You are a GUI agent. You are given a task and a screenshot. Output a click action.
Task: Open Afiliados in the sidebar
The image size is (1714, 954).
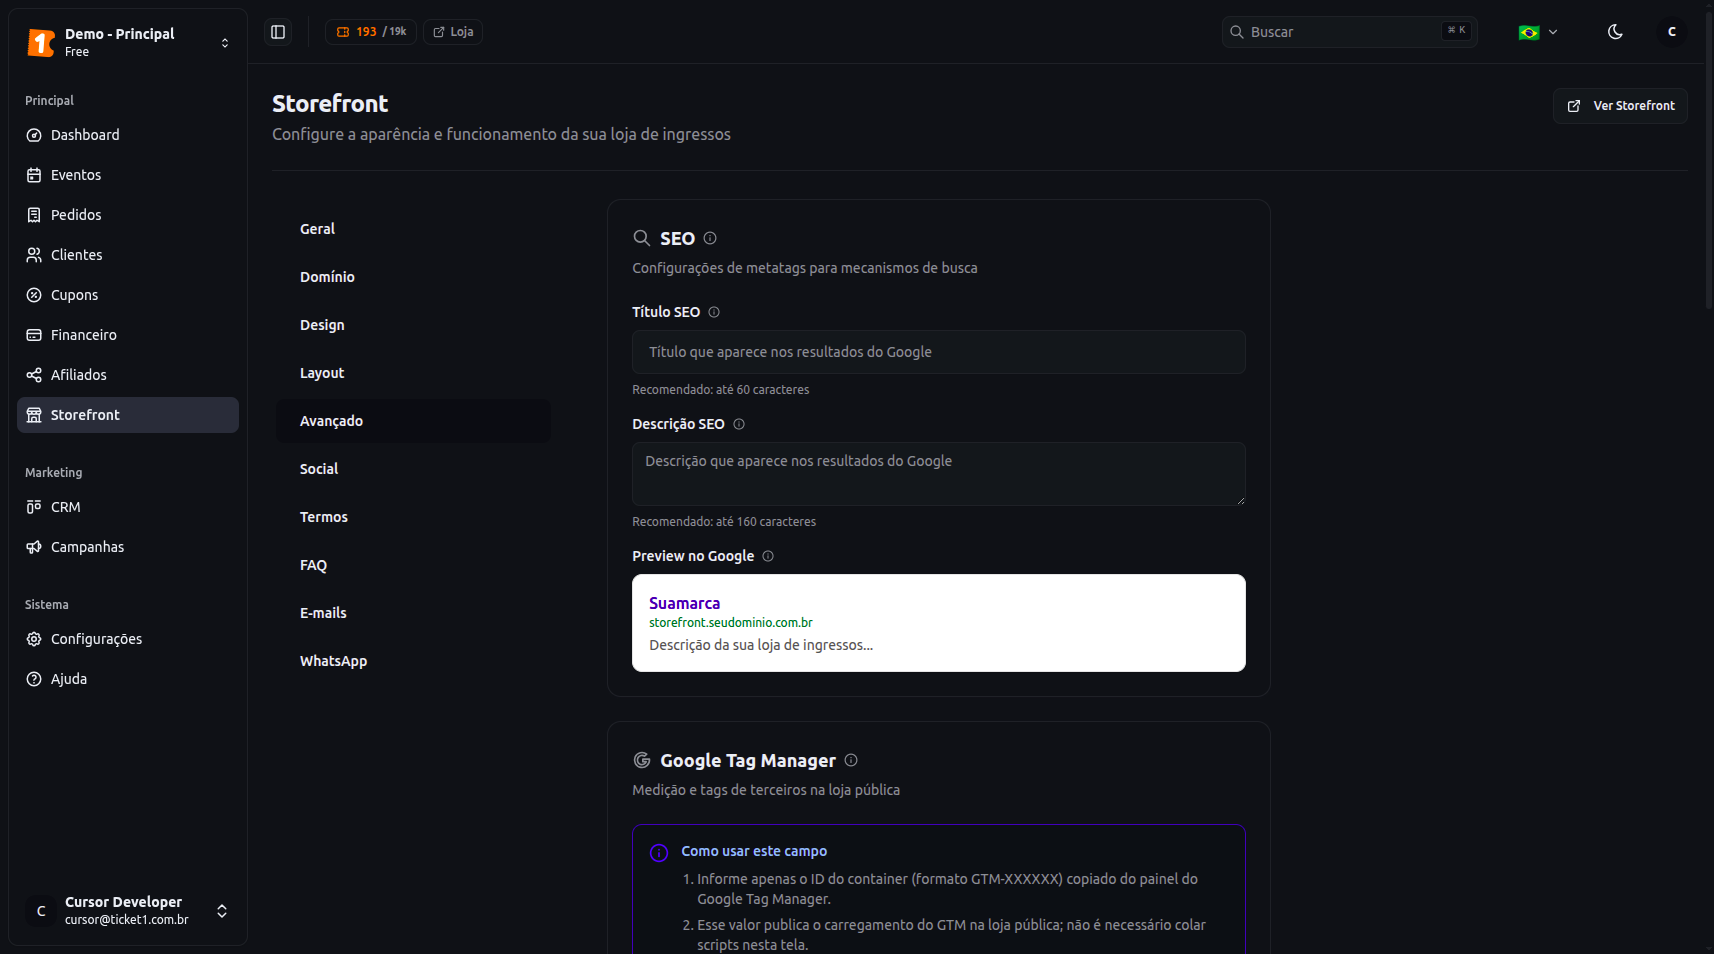(x=128, y=375)
